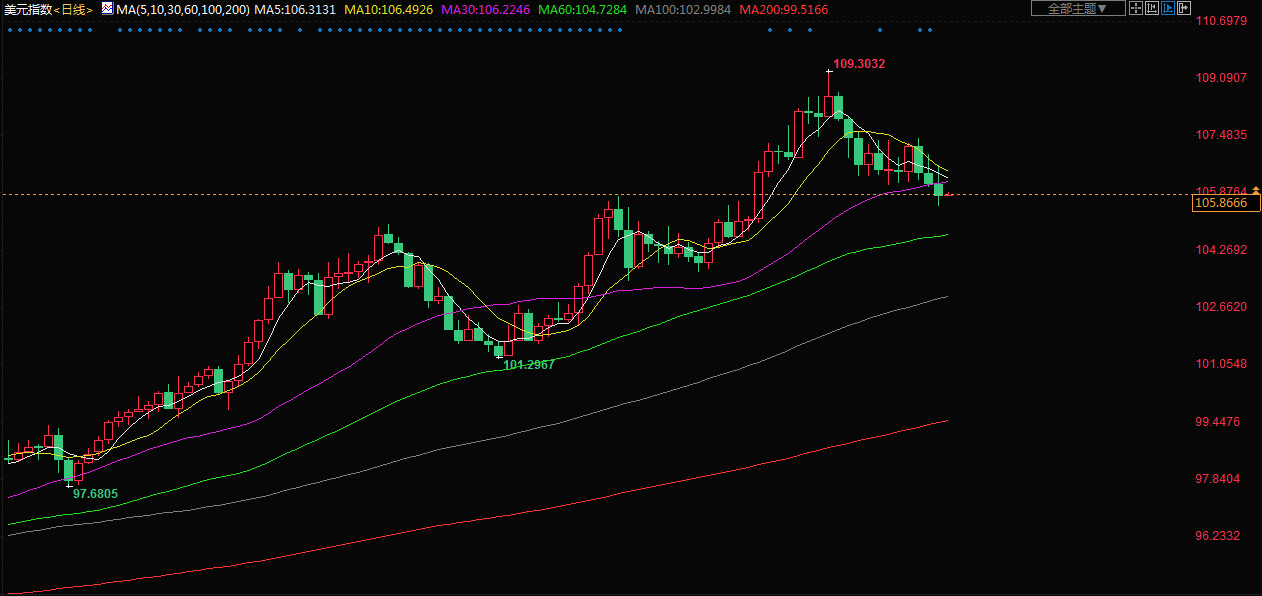Screen dimensions: 1262x596
Task: Click the current price tag 105.8666
Action: coord(1221,203)
